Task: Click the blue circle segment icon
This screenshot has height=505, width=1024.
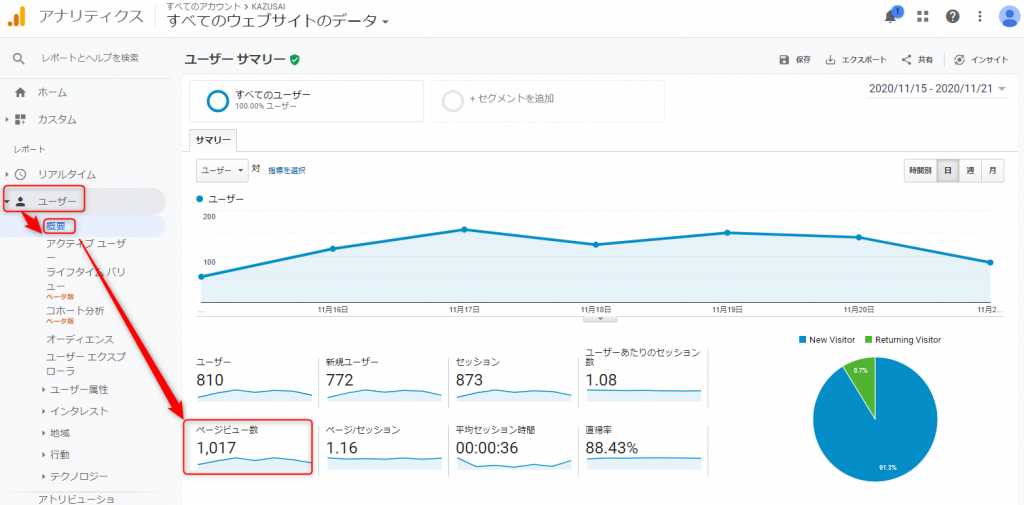Action: coord(217,101)
